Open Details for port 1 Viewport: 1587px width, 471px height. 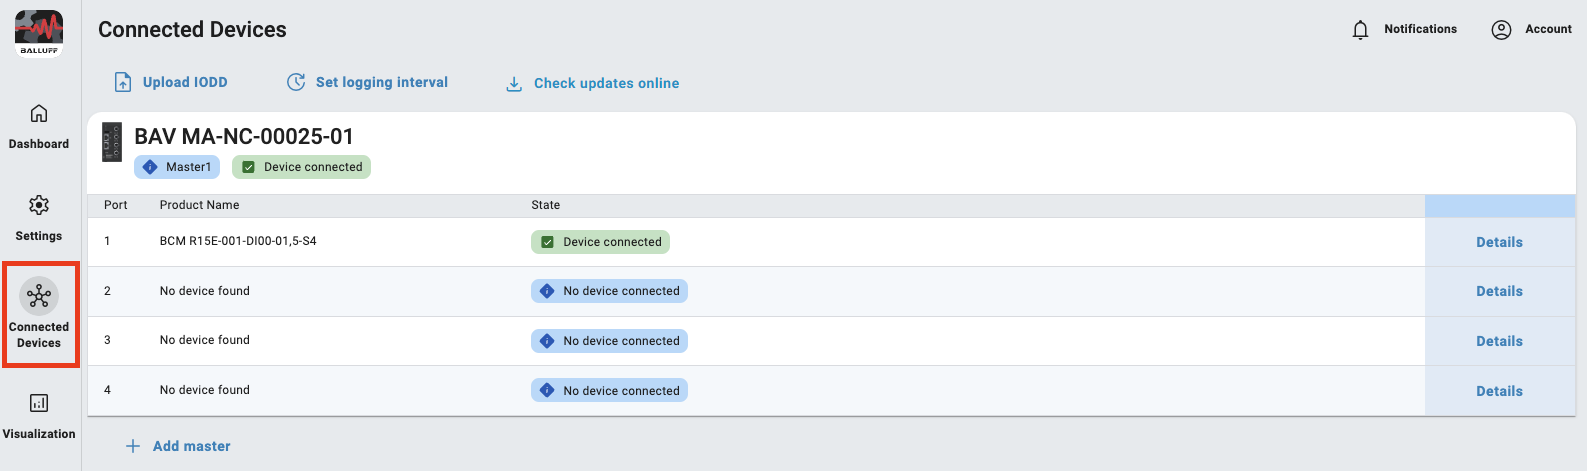(x=1499, y=242)
